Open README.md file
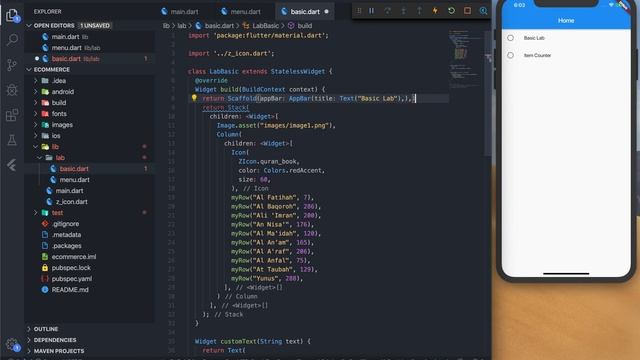Screen dimensions: 640x360 point(70,290)
